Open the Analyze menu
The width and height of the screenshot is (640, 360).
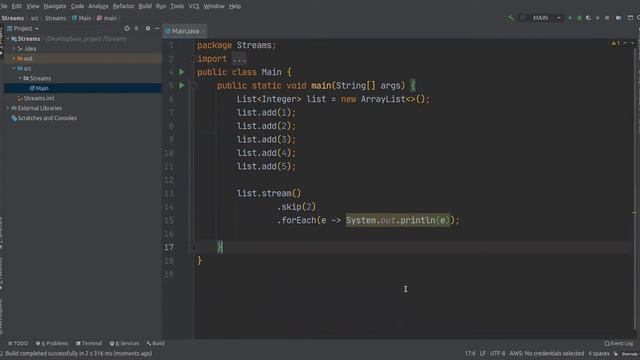tap(98, 6)
